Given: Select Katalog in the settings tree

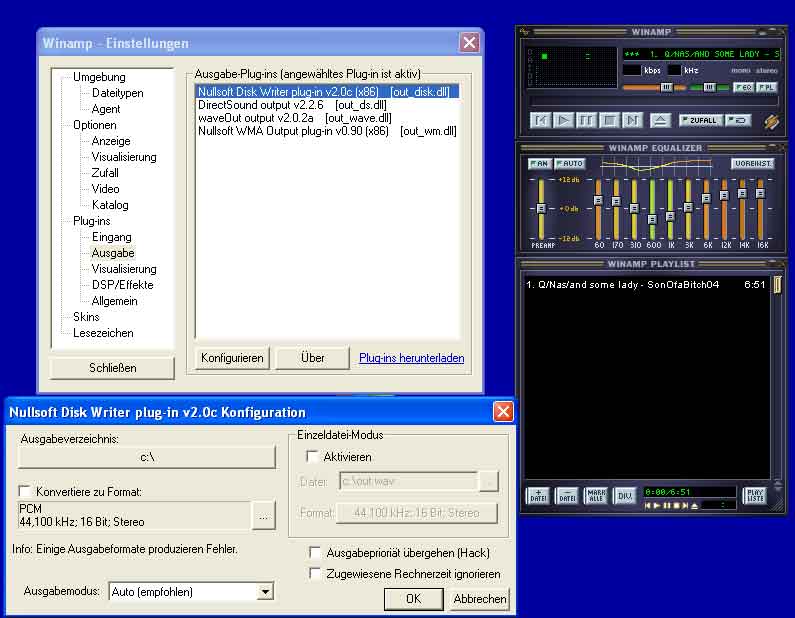Looking at the screenshot, I should pyautogui.click(x=110, y=205).
